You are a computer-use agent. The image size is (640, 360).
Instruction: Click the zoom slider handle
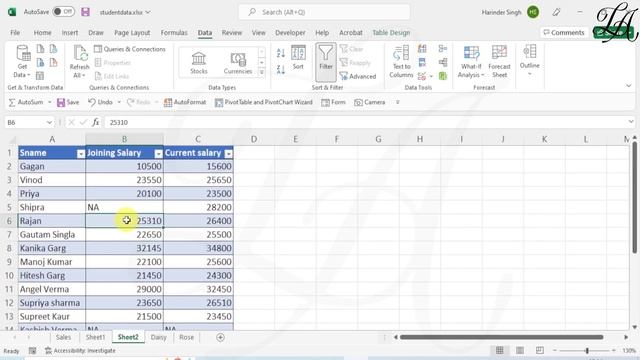click(x=587, y=351)
